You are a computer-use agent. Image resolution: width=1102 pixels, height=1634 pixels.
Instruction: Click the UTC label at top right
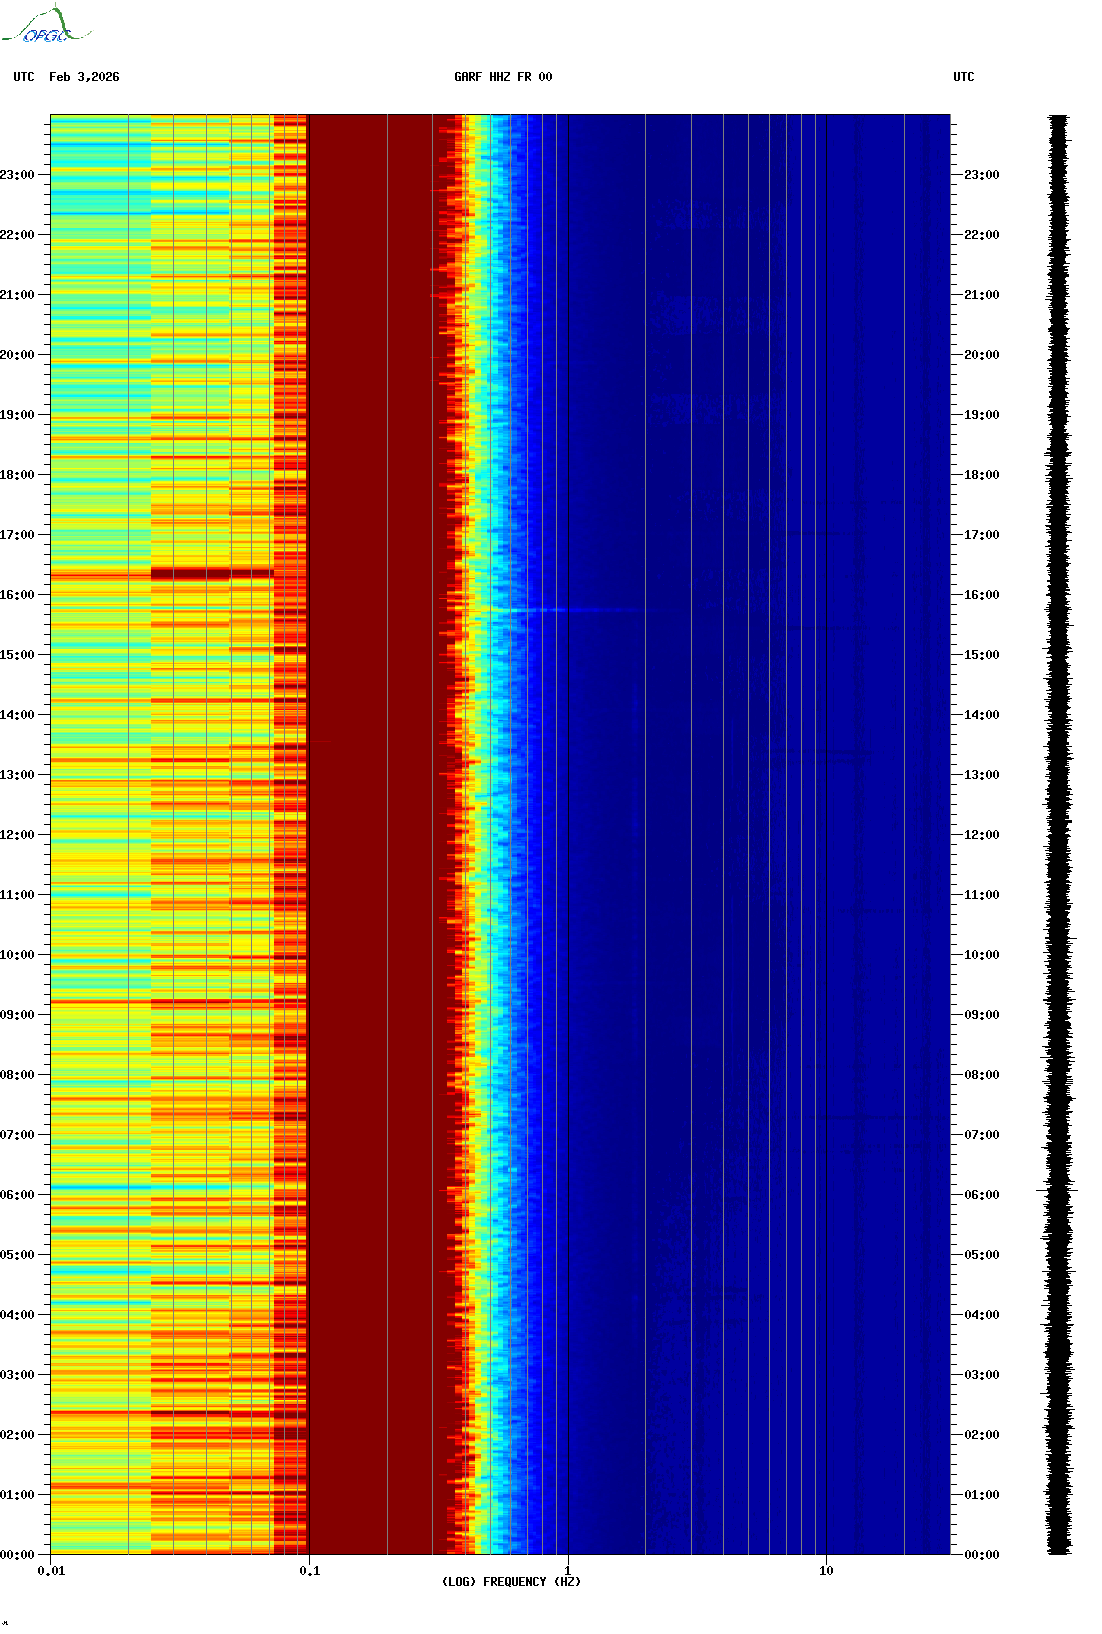[x=963, y=77]
